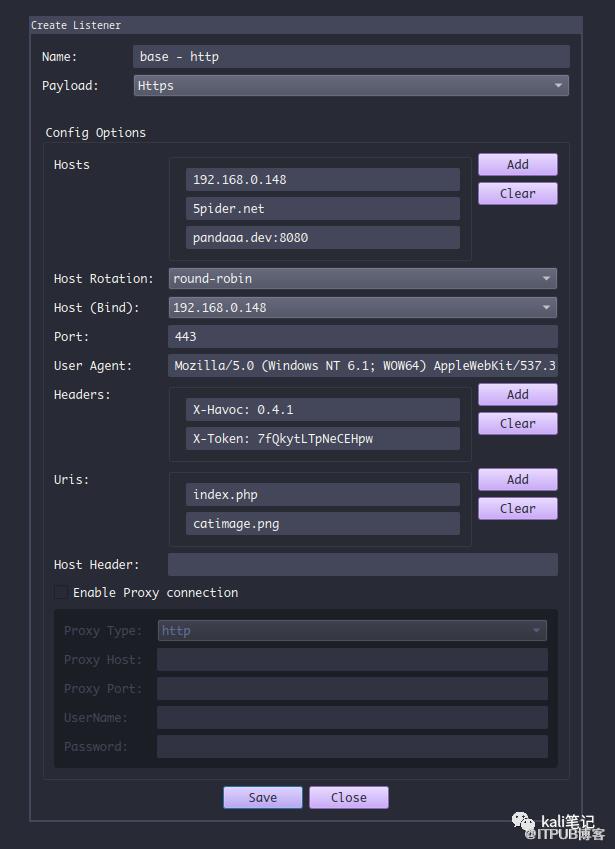Select the X-Token header entry
The height and width of the screenshot is (849, 615).
pos(322,439)
